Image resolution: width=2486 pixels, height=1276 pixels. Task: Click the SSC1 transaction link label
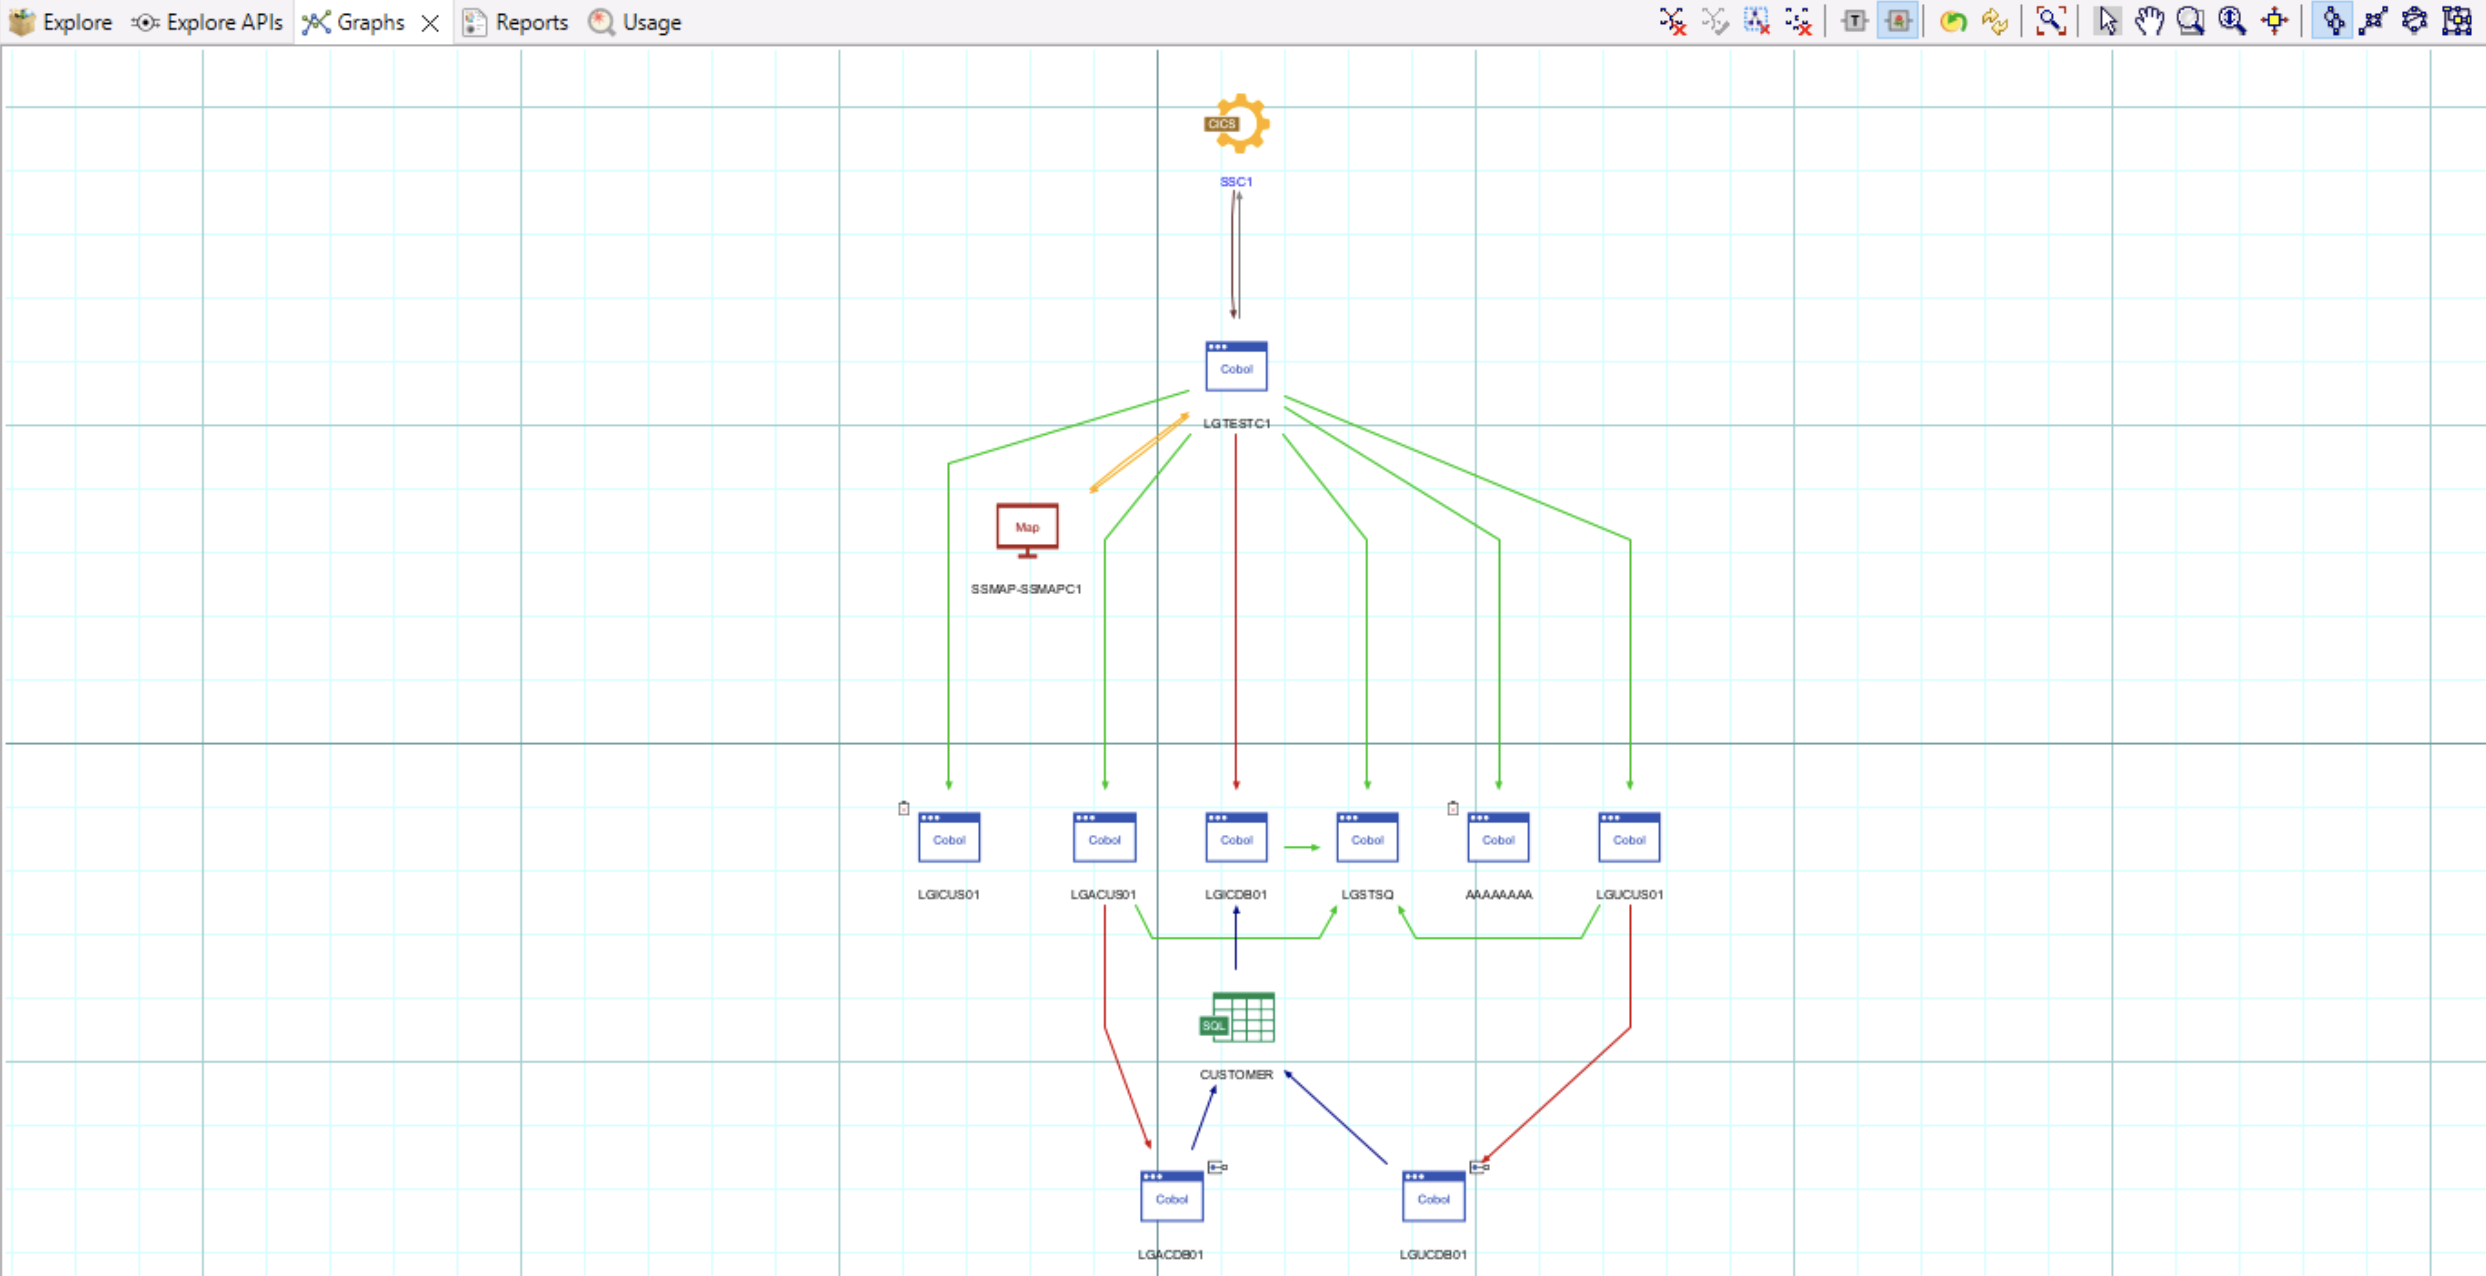[1236, 182]
